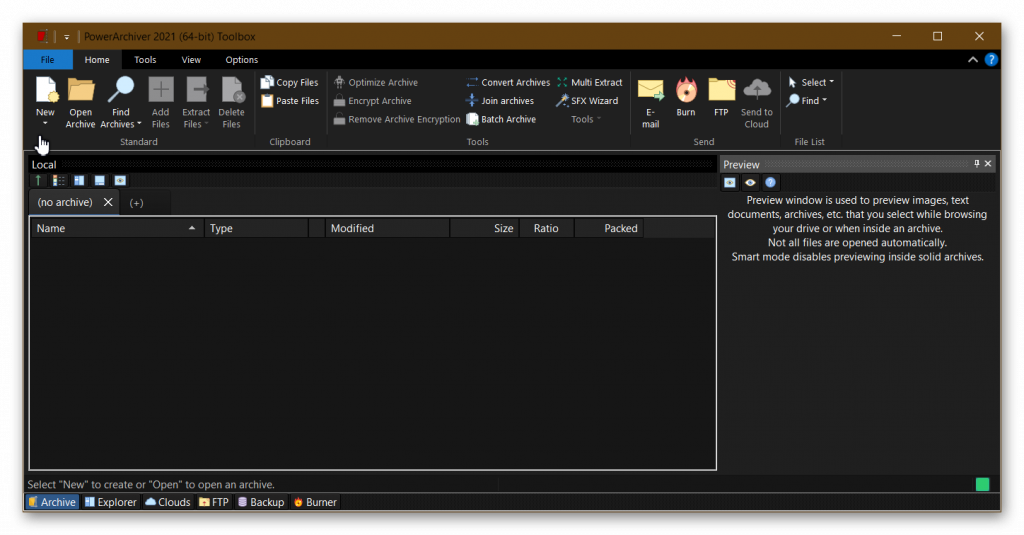The image size is (1024, 535).
Task: Open the File menu
Action: tap(47, 60)
